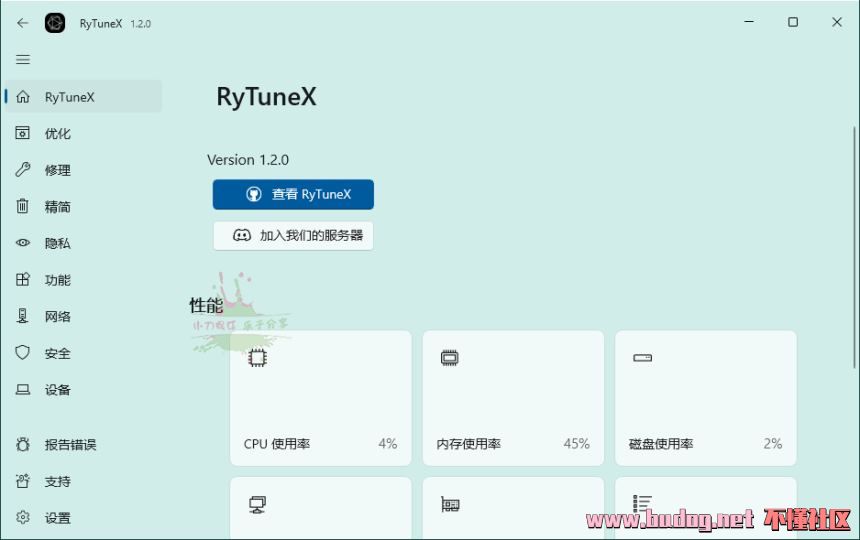Screen dimensions: 860x540
Task: Select the 内存使用率 memory card
Action: (x=513, y=398)
